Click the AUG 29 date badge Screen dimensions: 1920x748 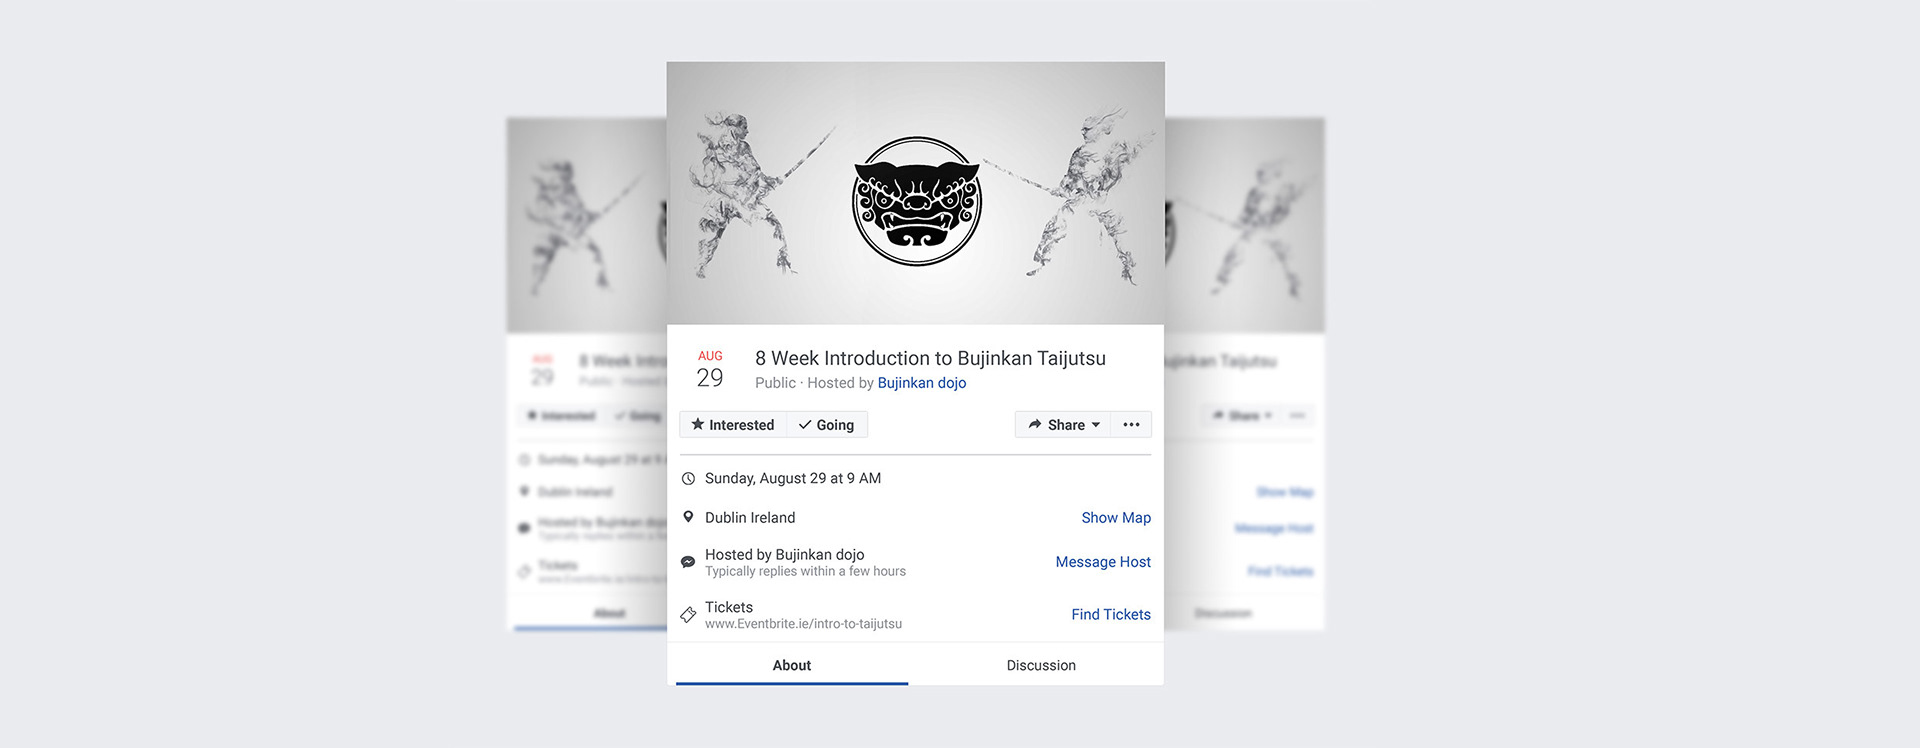[x=710, y=369]
